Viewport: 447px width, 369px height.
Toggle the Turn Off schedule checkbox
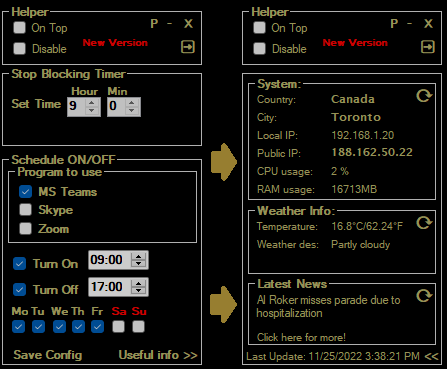pyautogui.click(x=19, y=289)
